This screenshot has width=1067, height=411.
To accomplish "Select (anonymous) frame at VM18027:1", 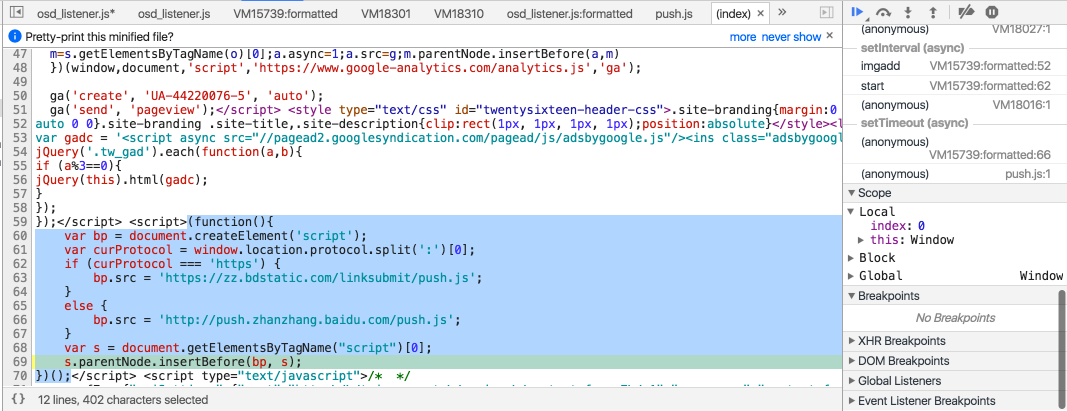I will coord(955,30).
